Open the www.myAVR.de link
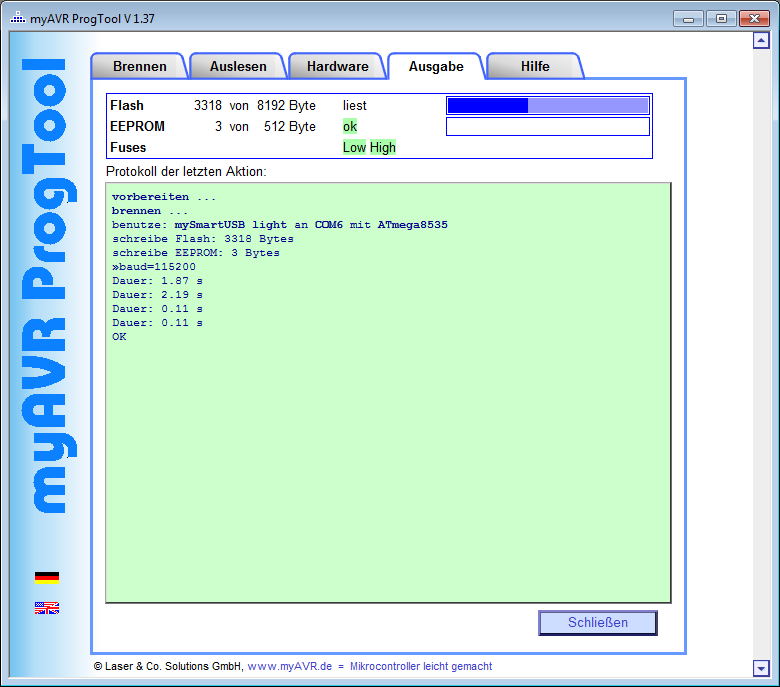Screen dimensions: 780x687 (289, 666)
